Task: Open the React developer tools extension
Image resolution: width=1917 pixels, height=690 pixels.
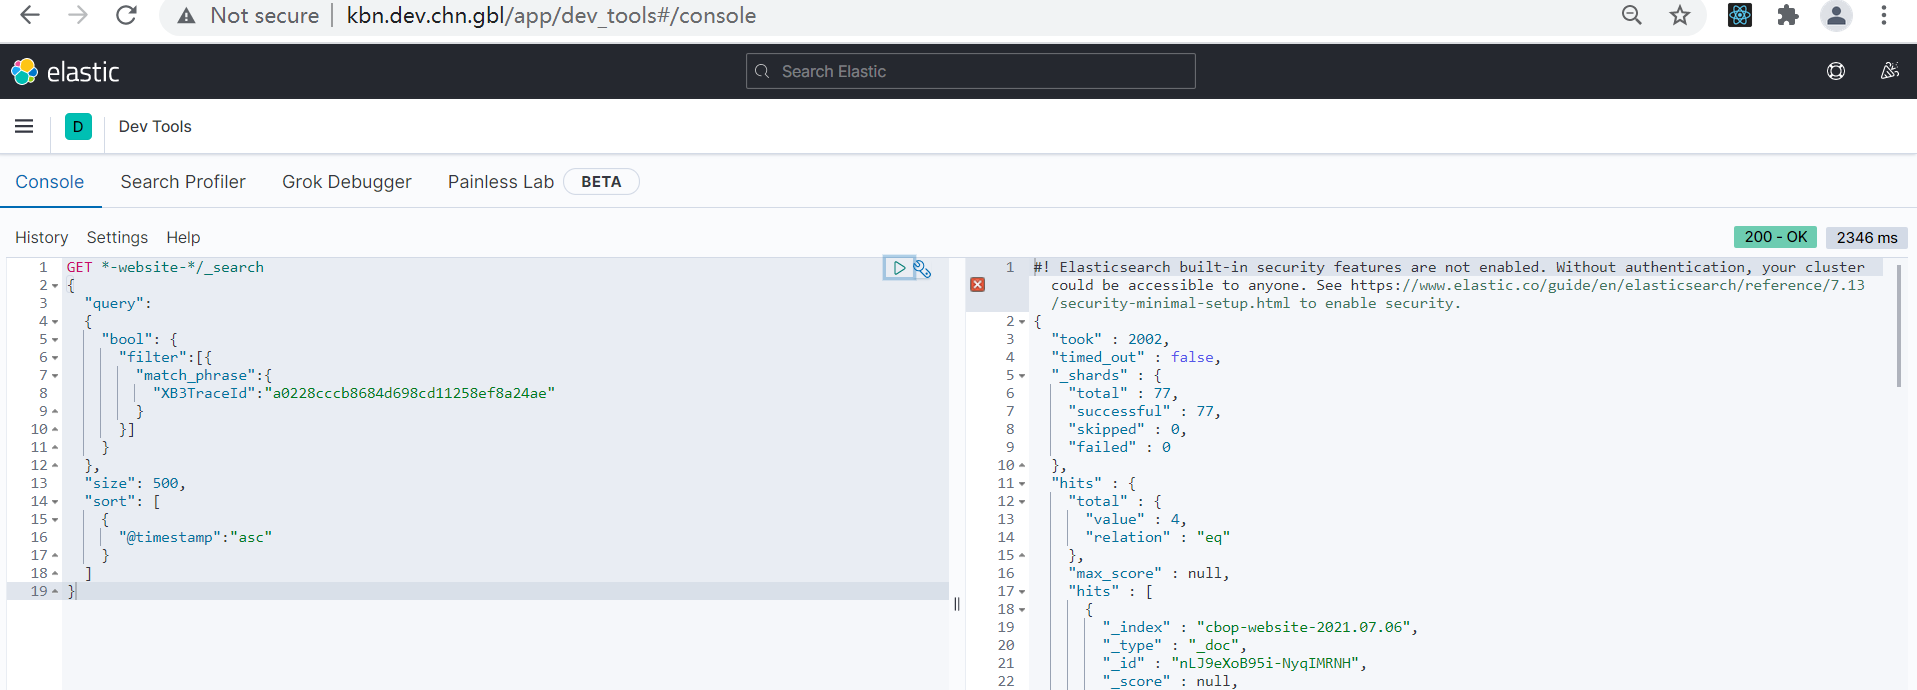Action: pos(1740,15)
